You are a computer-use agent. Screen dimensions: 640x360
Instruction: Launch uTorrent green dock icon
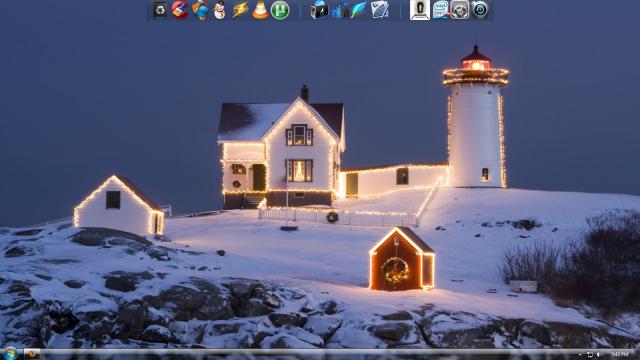coord(280,10)
